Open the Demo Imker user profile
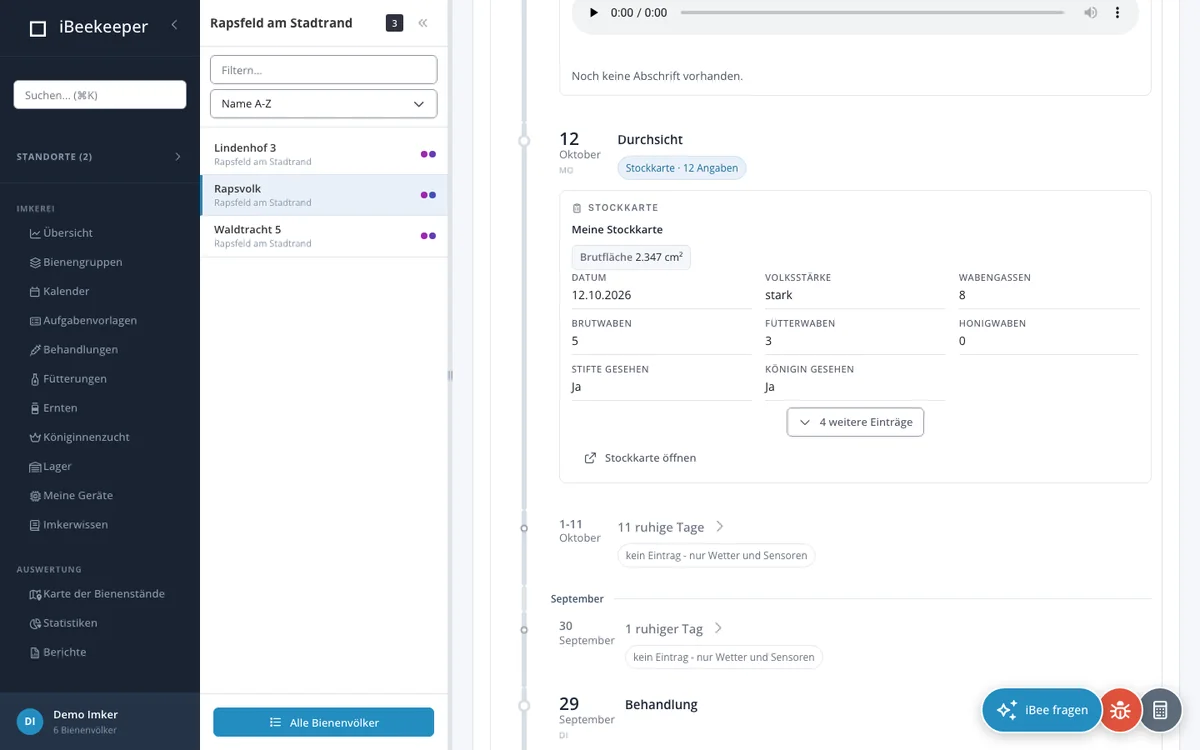 tap(100, 721)
